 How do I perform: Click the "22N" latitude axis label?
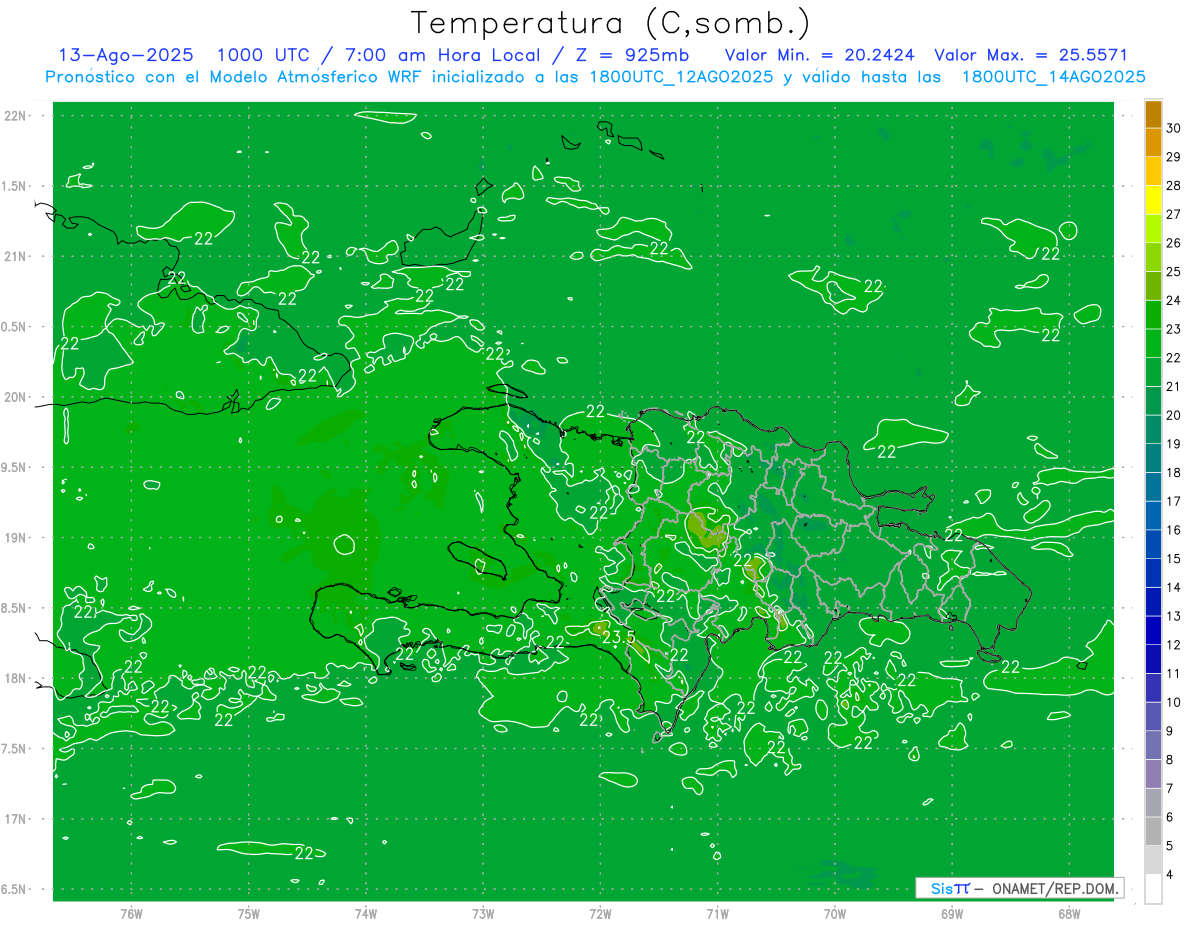coord(17,116)
